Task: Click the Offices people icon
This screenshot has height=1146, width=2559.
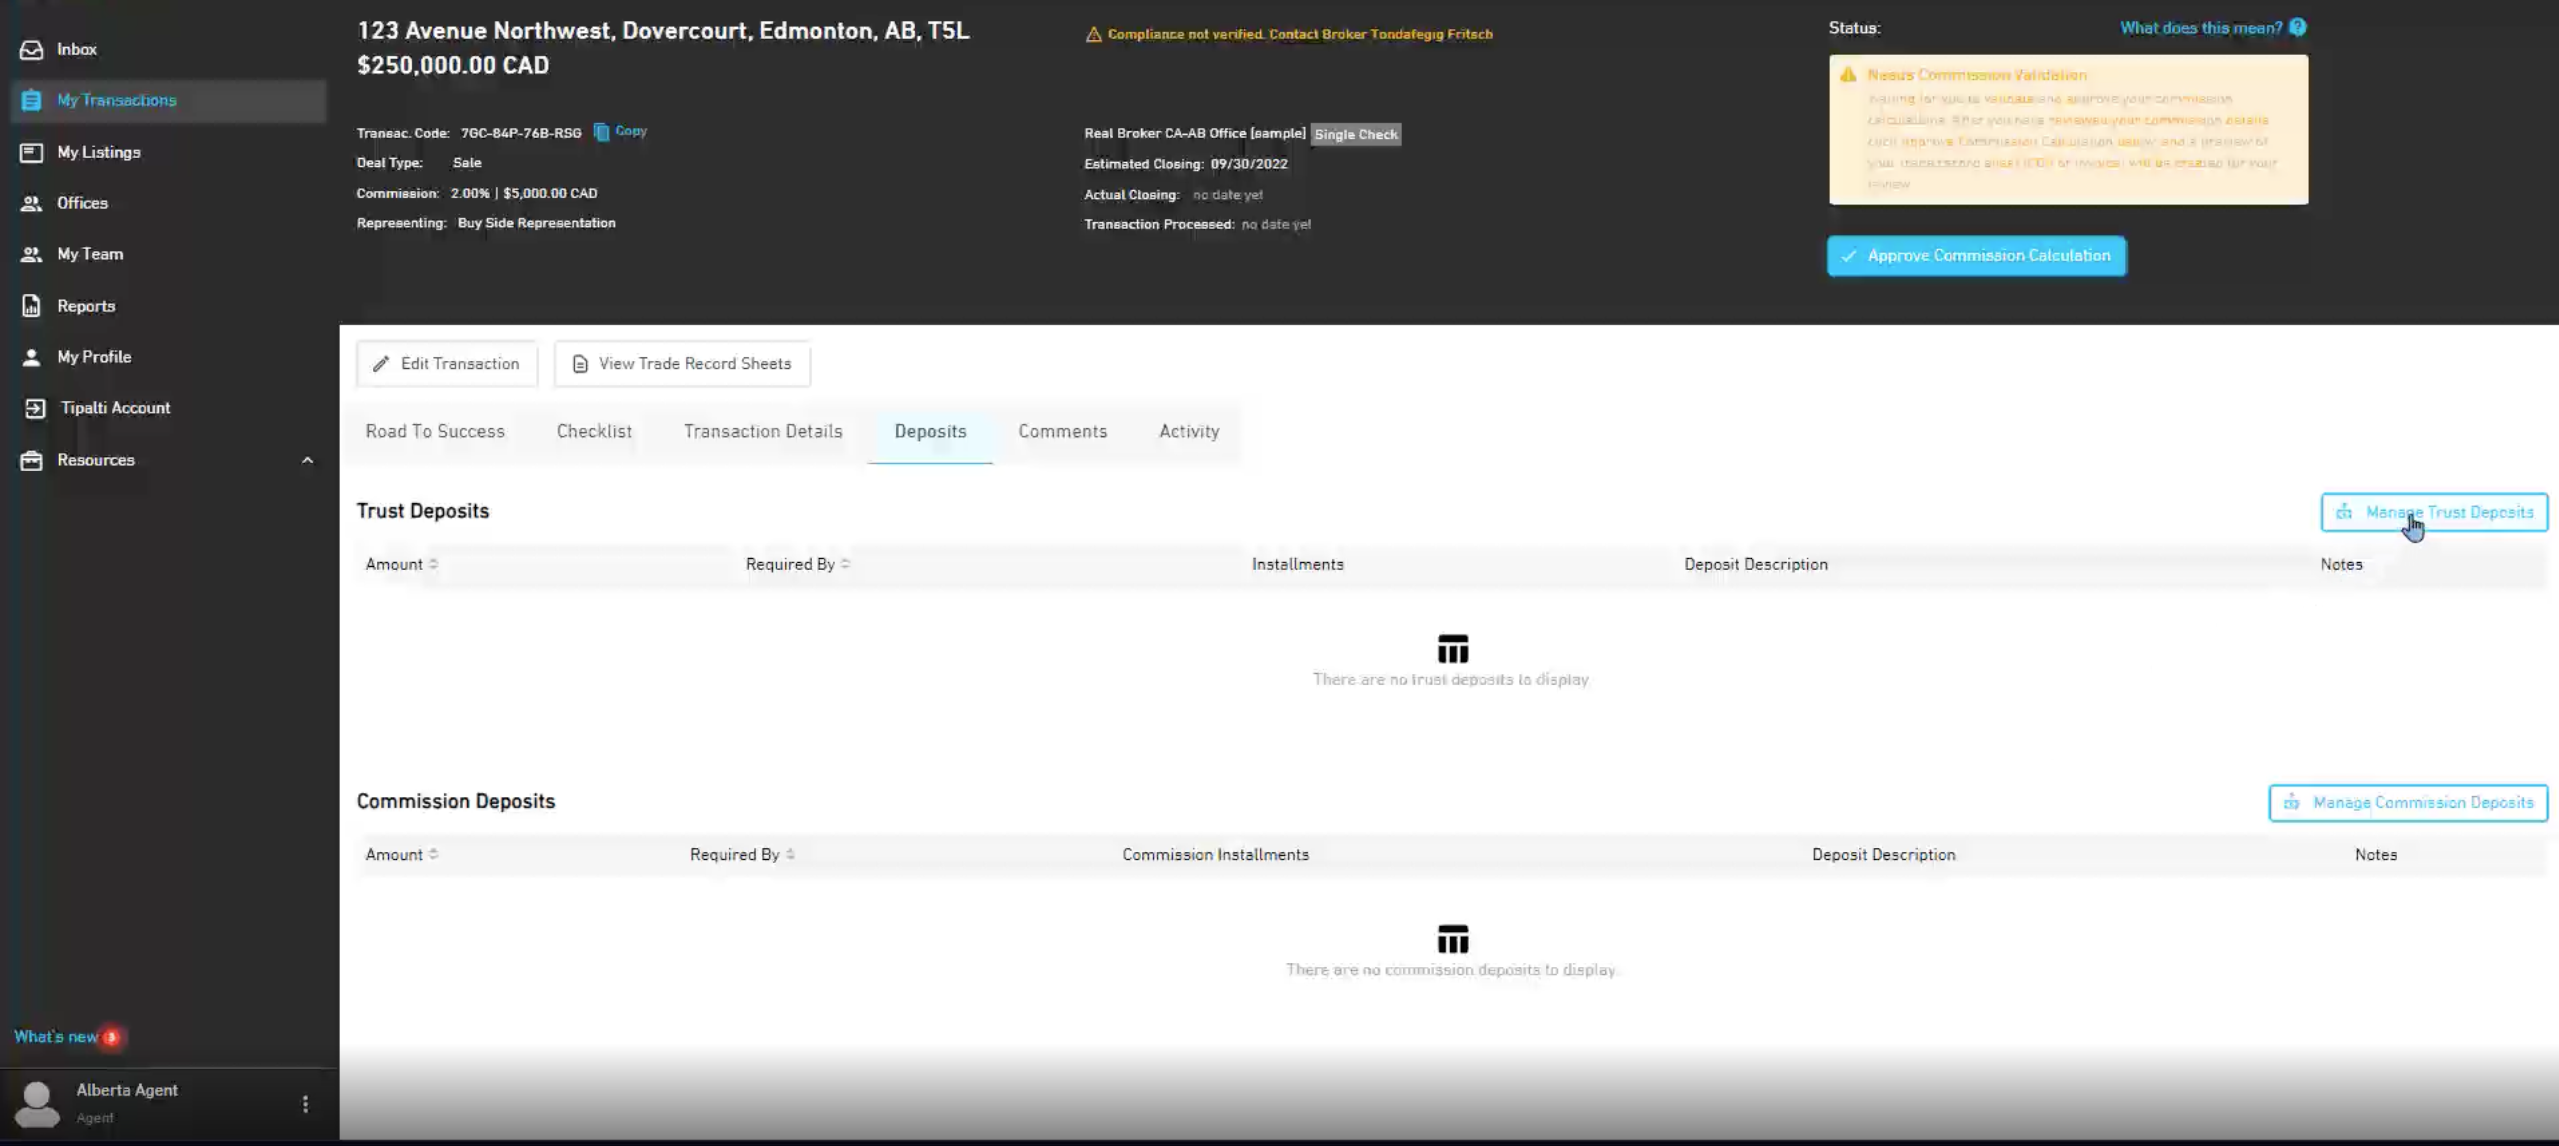Action: [x=32, y=203]
